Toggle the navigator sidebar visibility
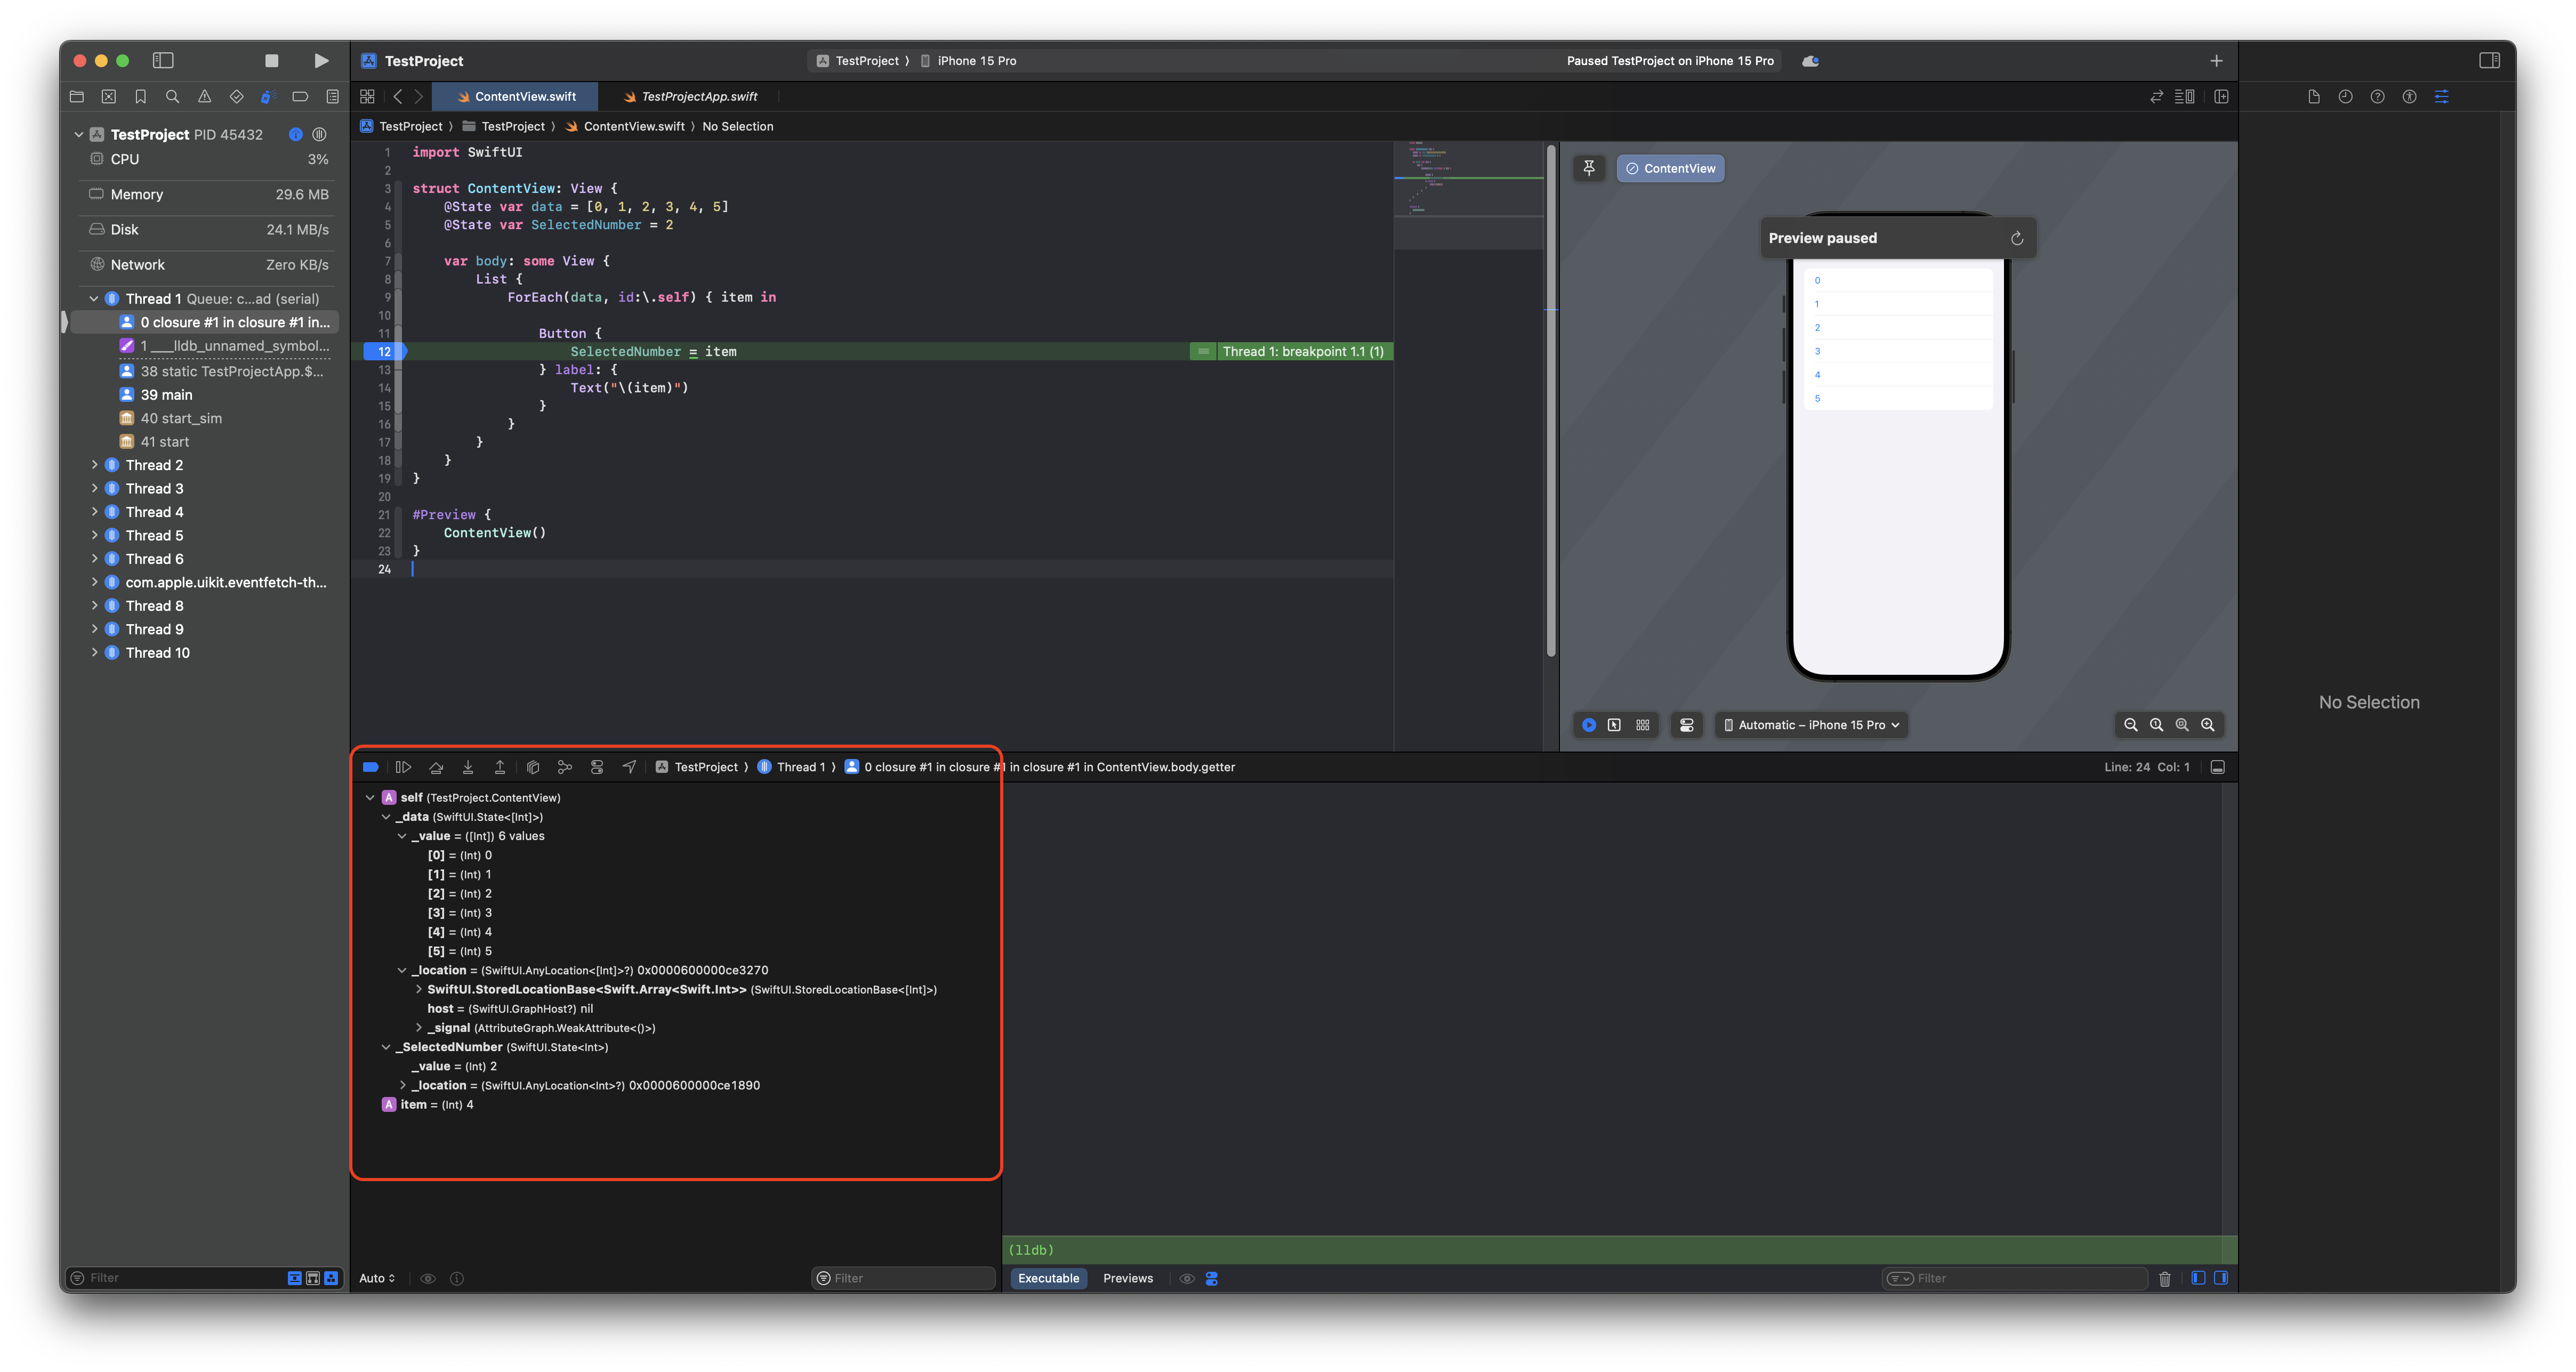Screen dimensions: 2576x1372 click(163, 61)
